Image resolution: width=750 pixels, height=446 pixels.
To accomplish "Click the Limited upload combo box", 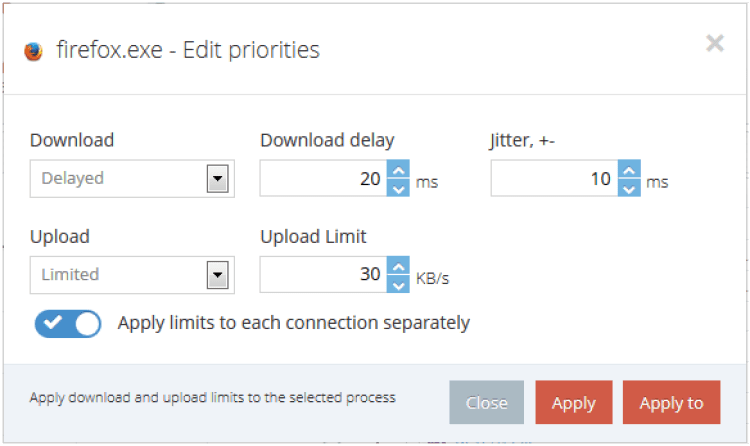I will [x=118, y=275].
